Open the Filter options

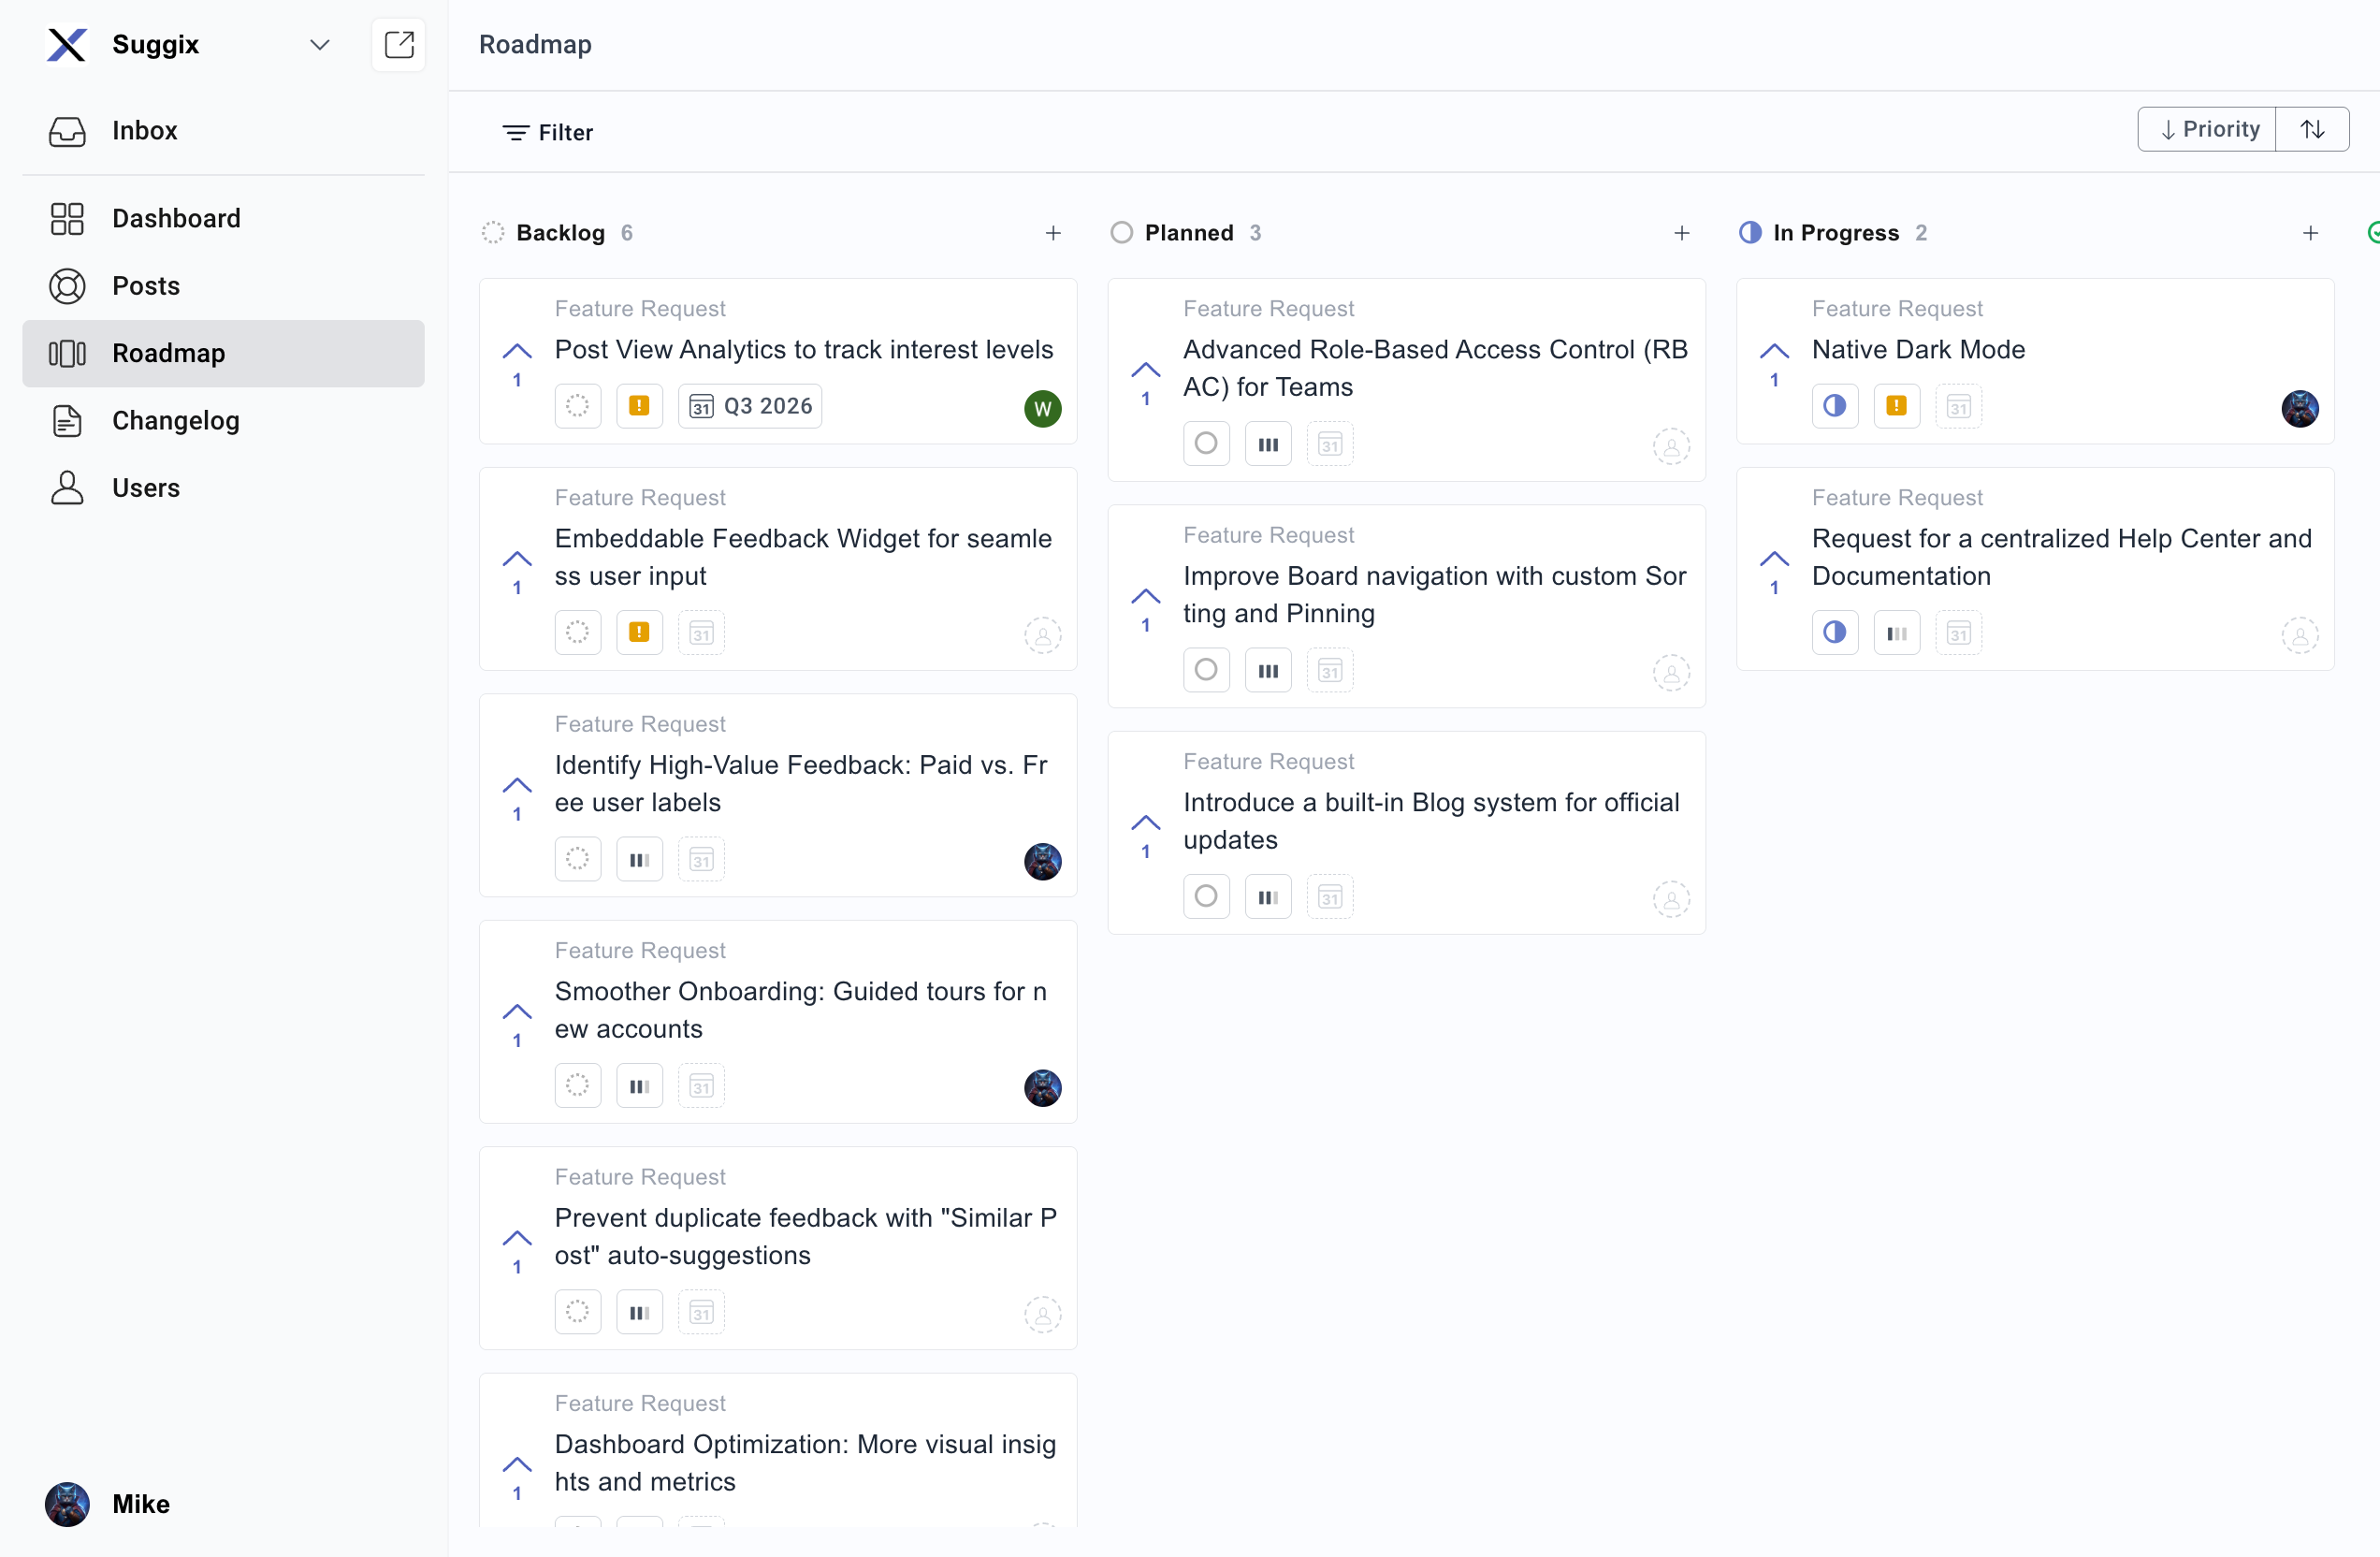click(547, 133)
